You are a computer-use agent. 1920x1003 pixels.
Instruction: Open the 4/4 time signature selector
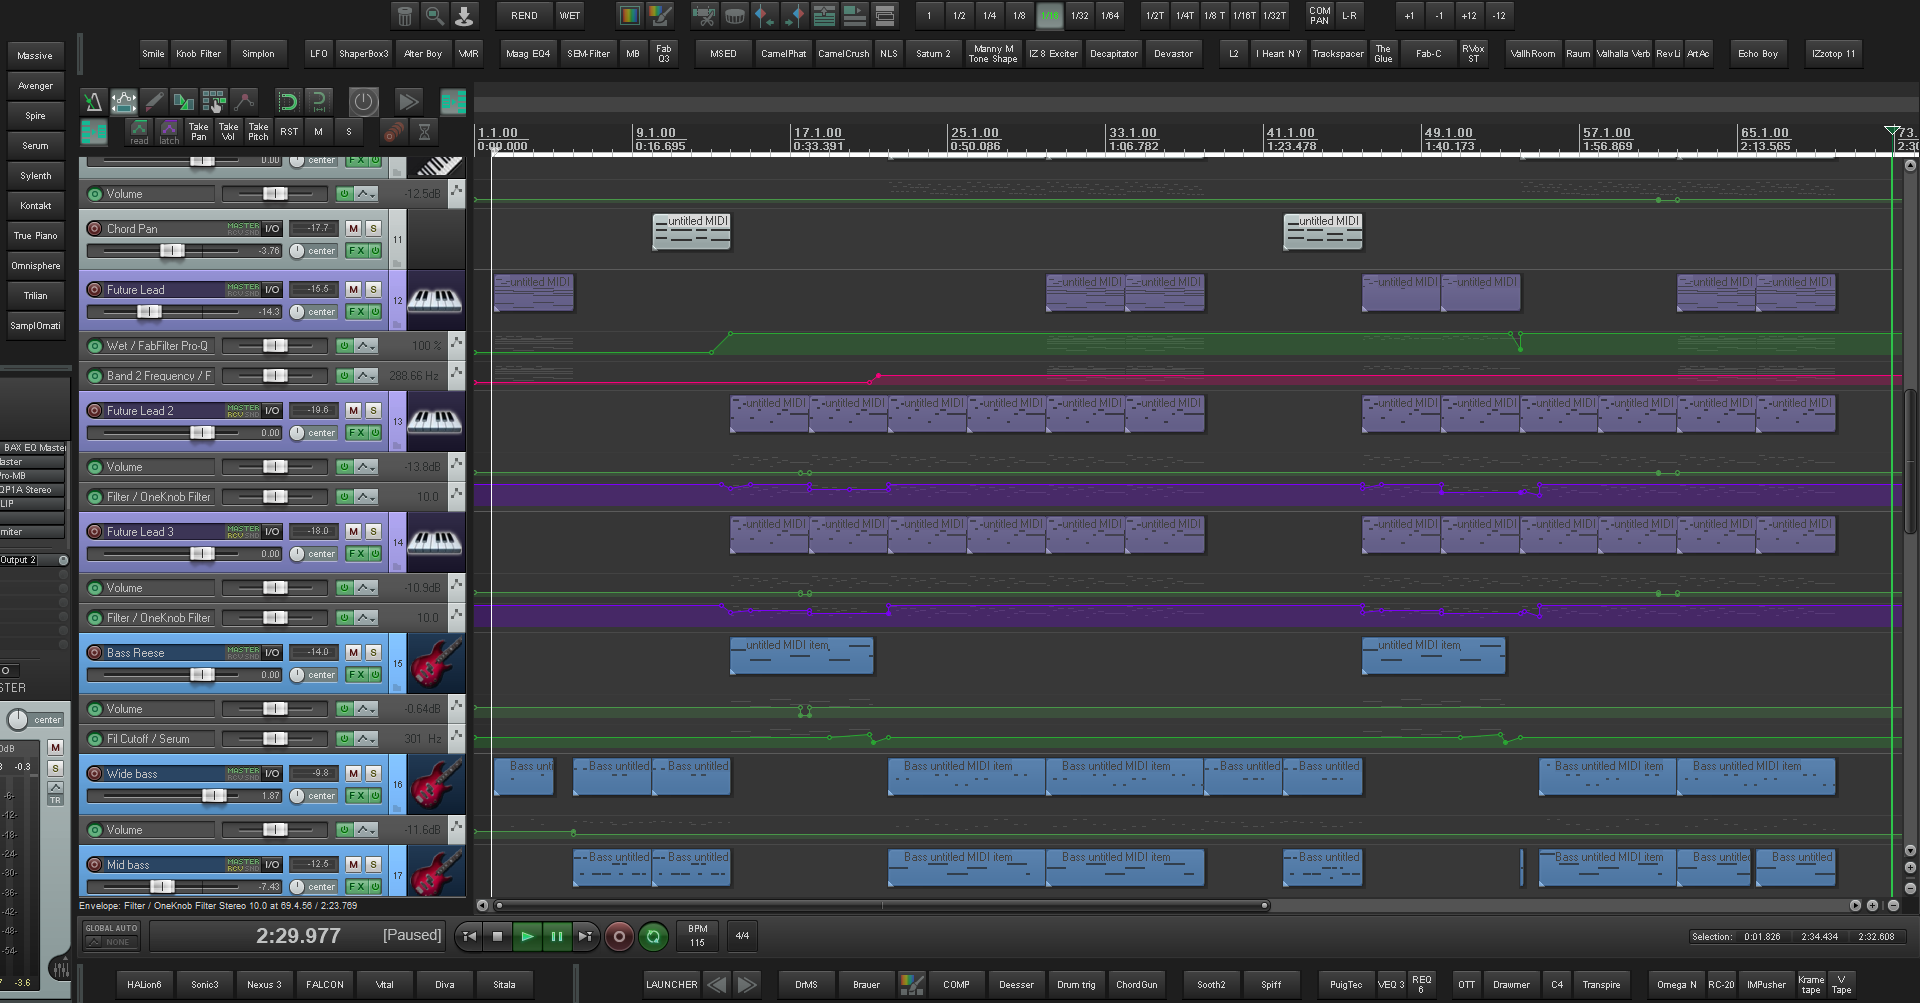(742, 936)
